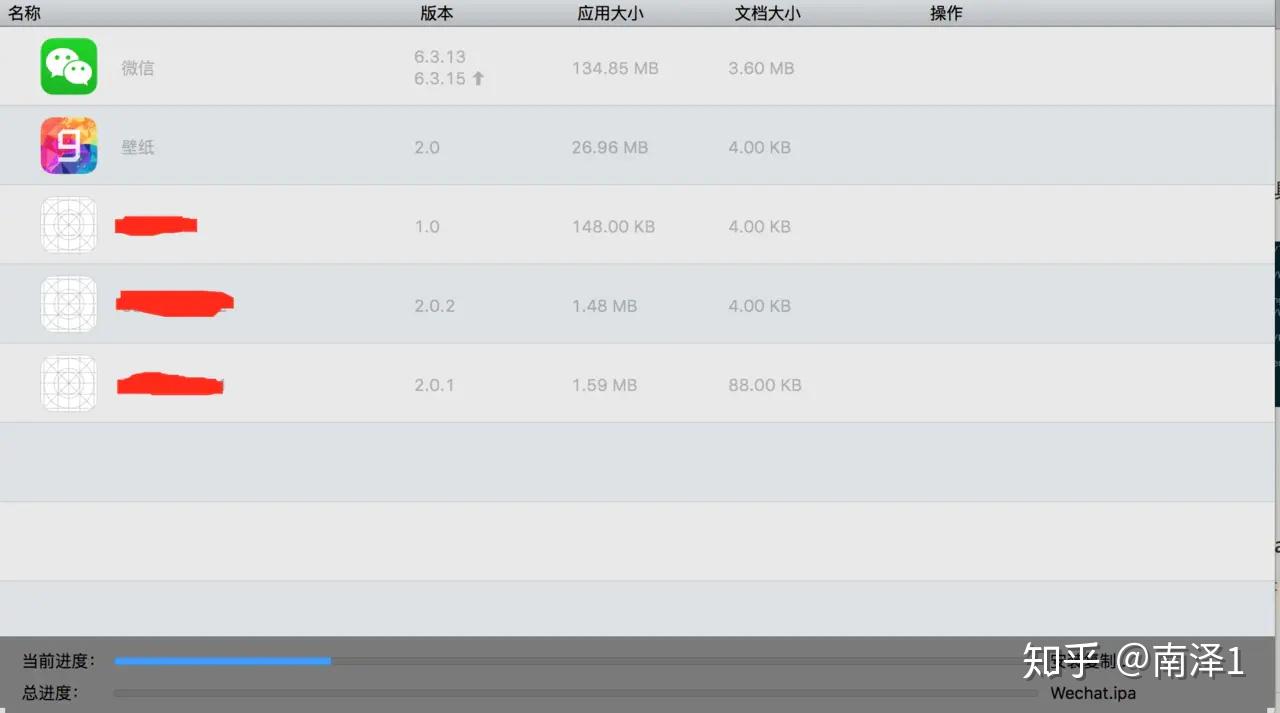Click the 88.00 KB document size
The image size is (1280, 713).
pyautogui.click(x=765, y=384)
